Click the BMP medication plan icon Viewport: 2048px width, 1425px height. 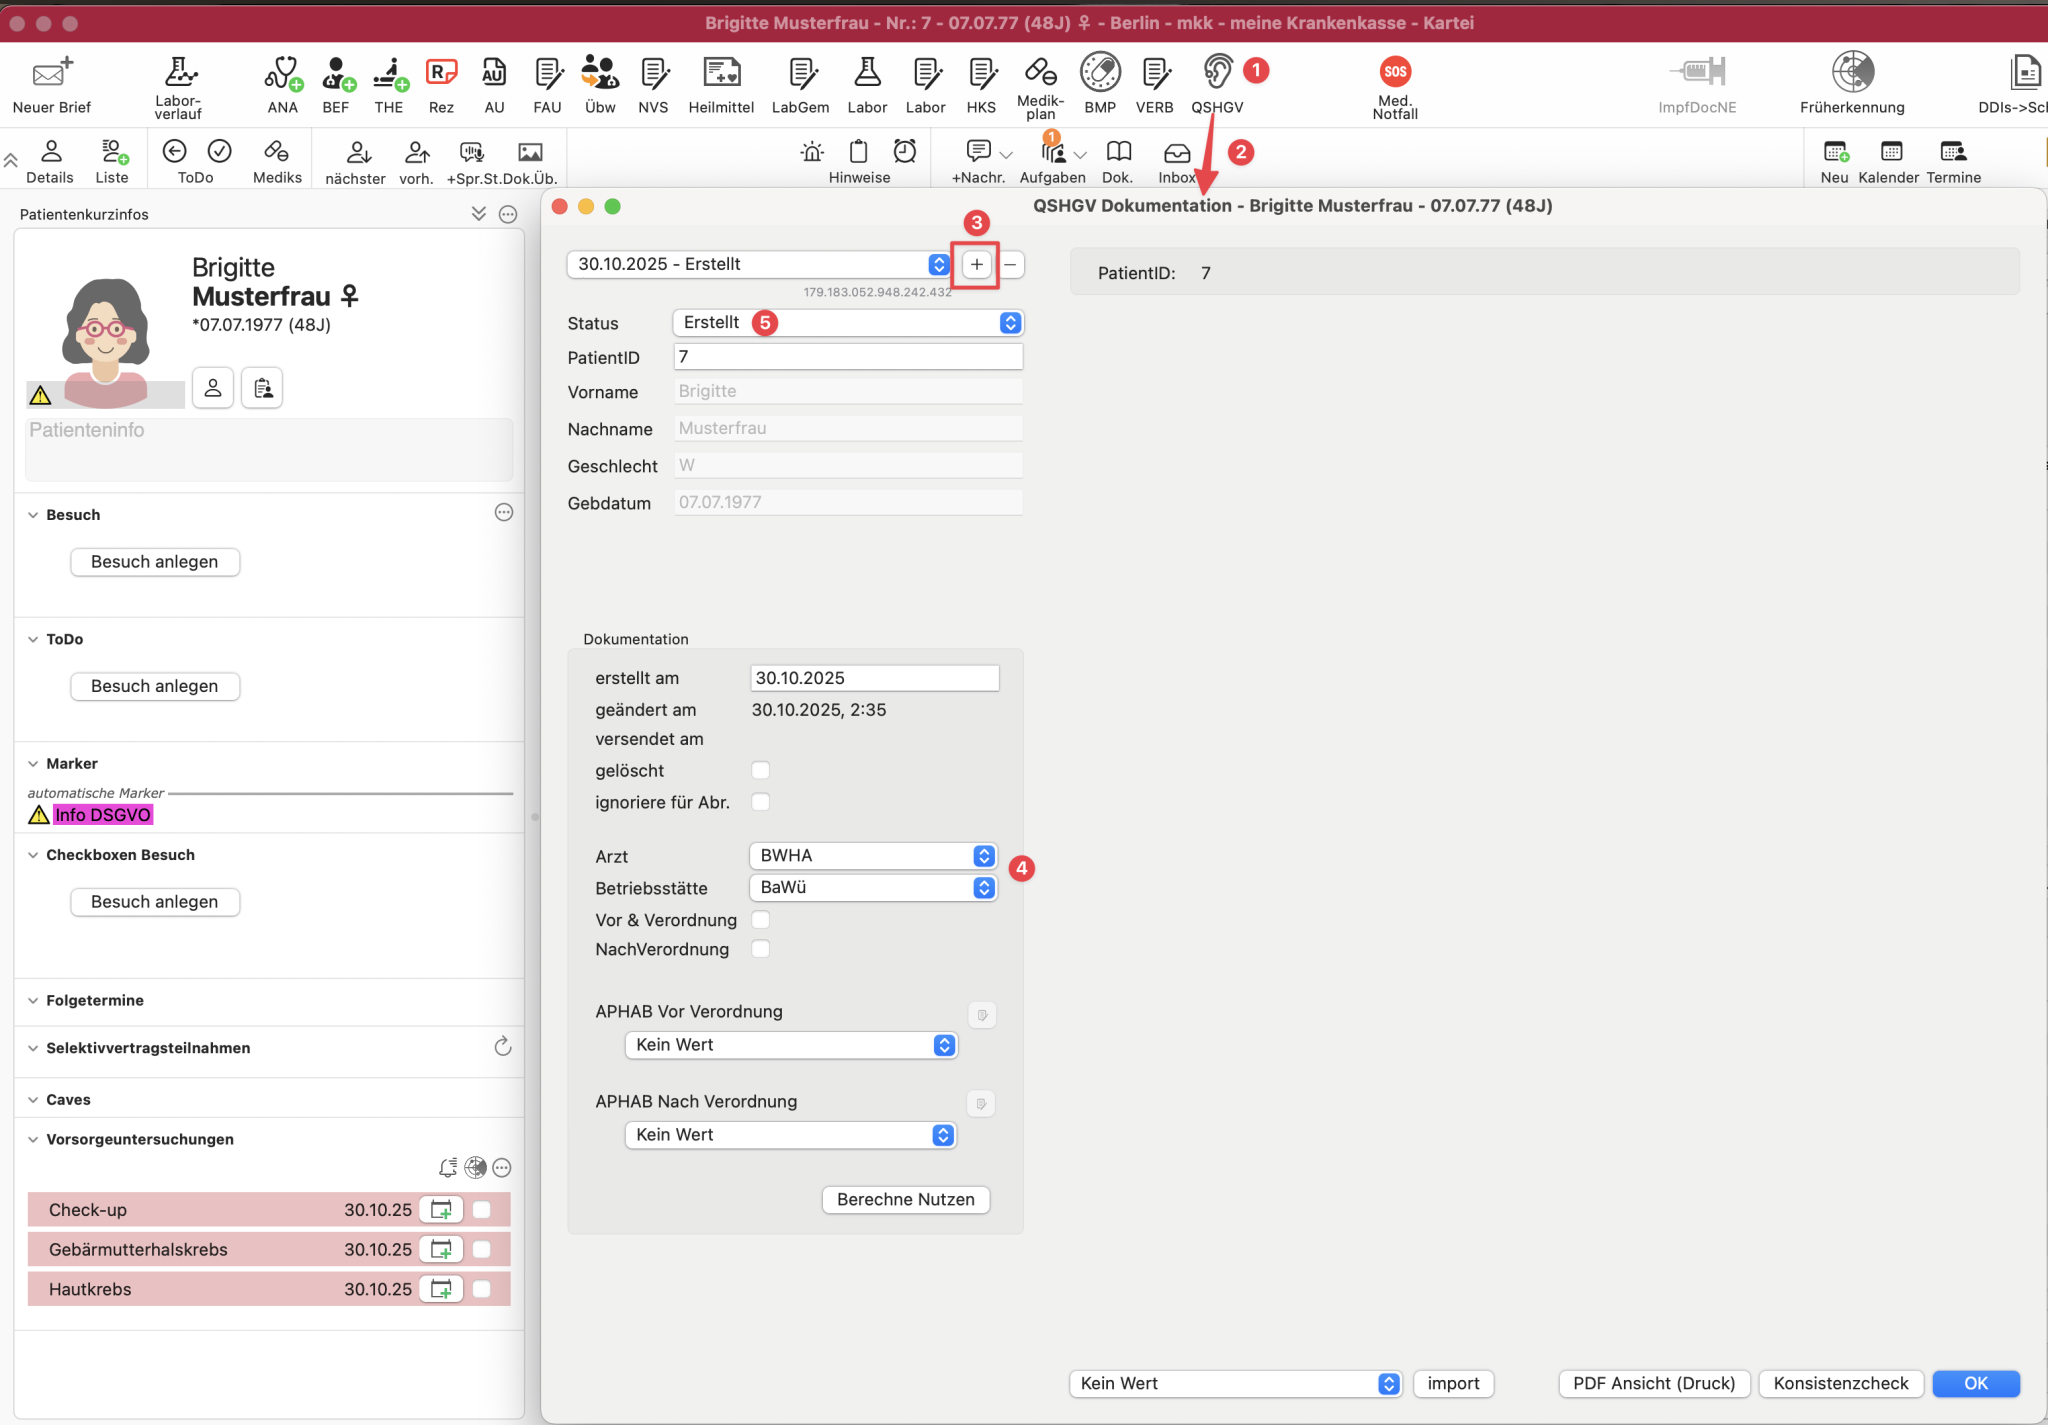(x=1099, y=73)
